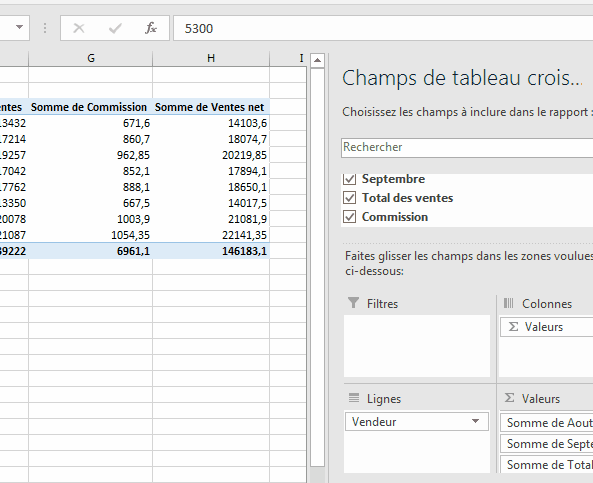Open the Vendeur field dropdown arrow
Image resolution: width=593 pixels, height=483 pixels.
(476, 421)
